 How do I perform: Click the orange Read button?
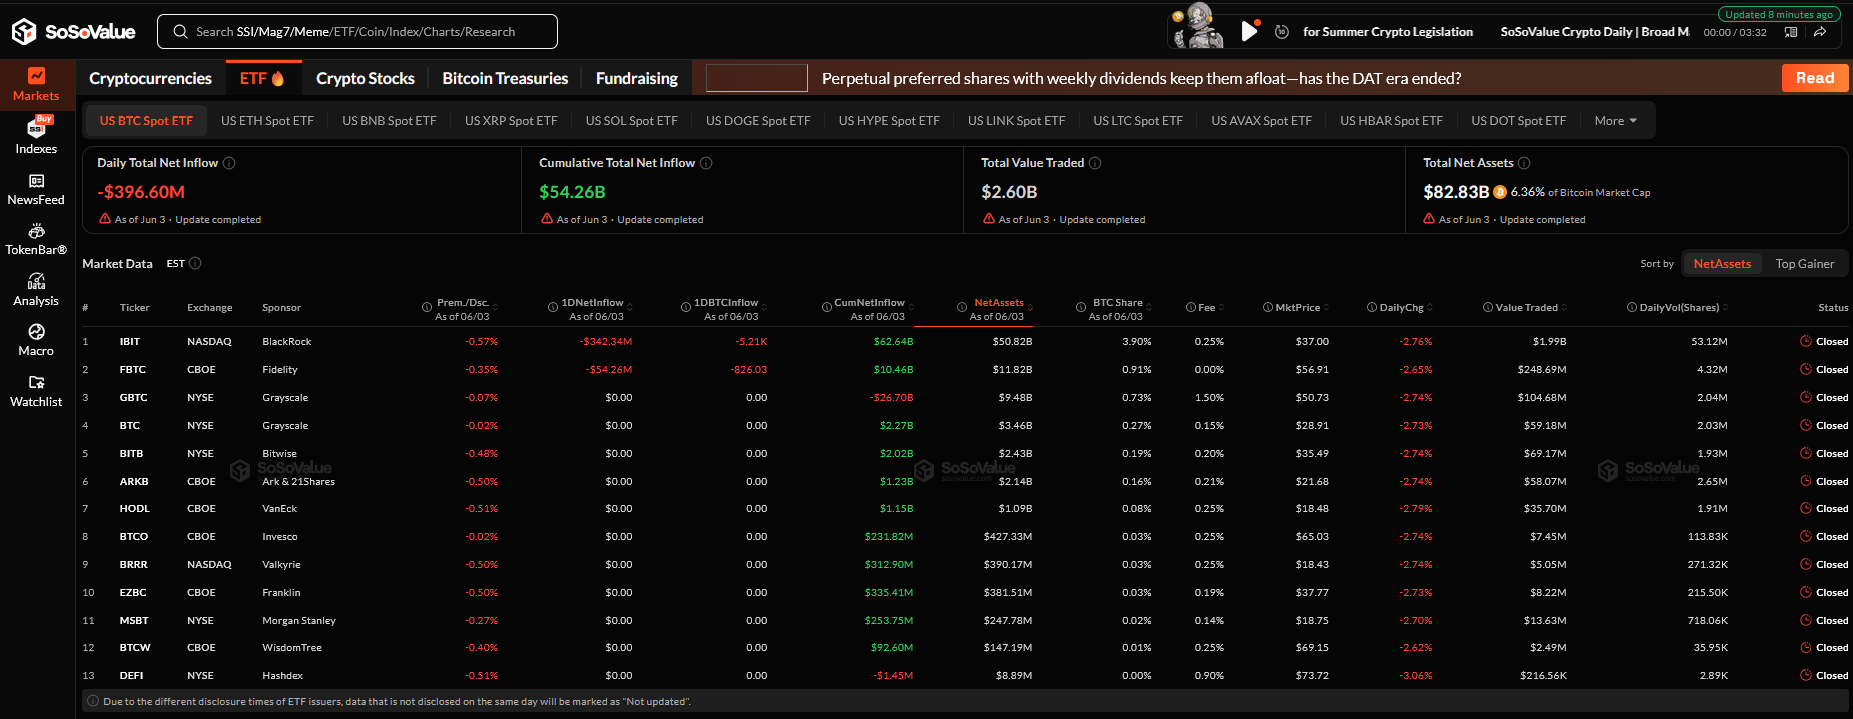[x=1815, y=78]
